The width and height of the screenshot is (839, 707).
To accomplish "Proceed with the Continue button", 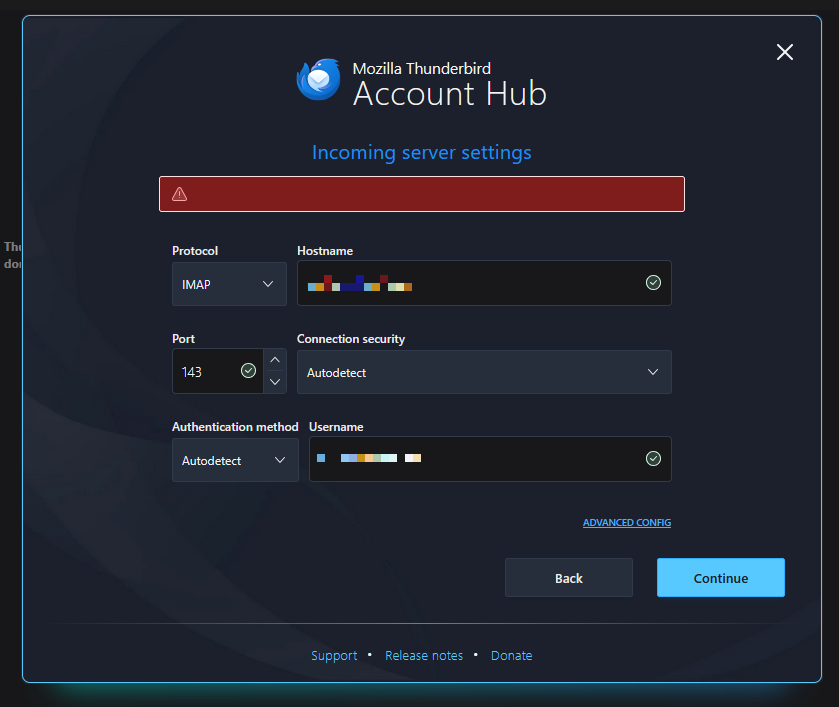I will pos(720,577).
